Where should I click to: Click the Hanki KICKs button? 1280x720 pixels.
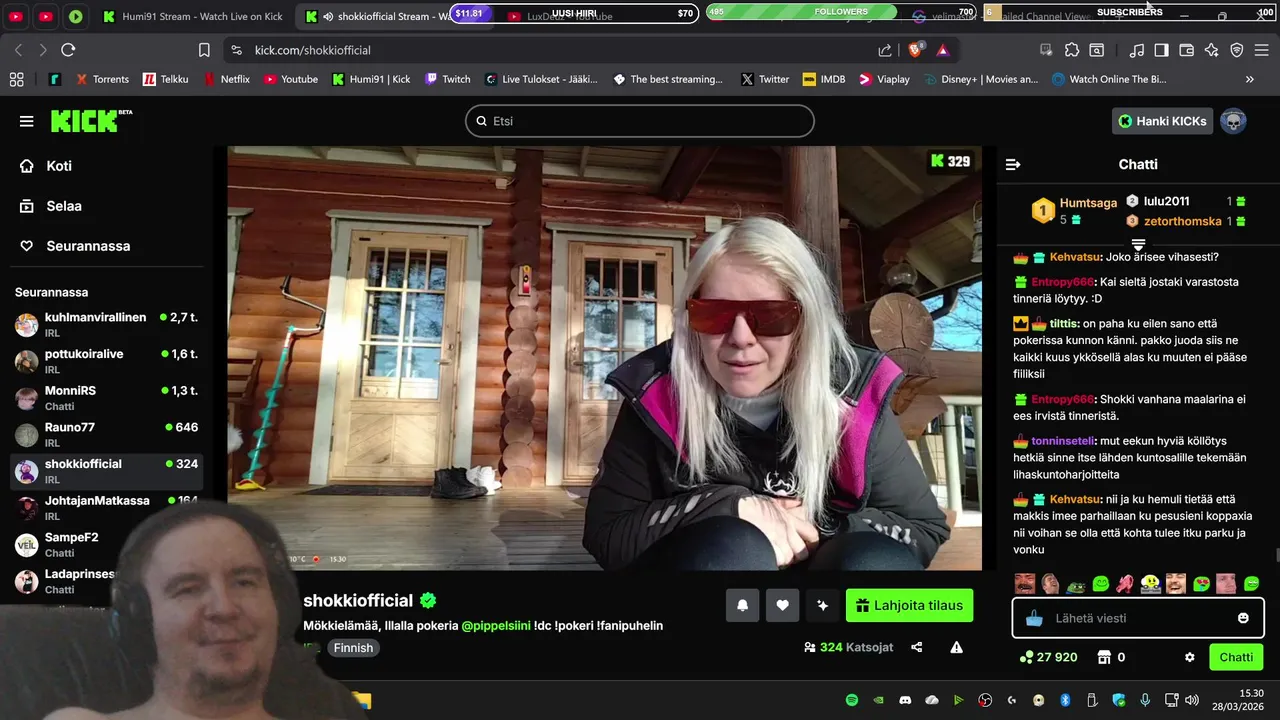1162,121
